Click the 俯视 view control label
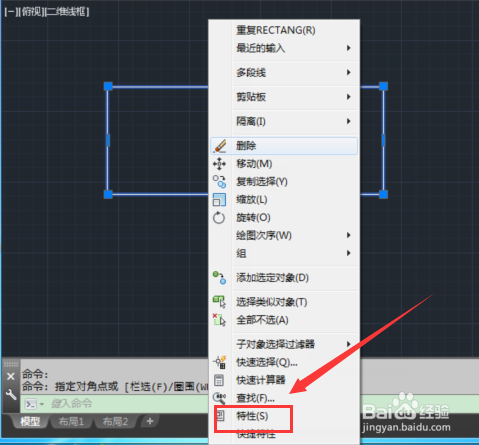The height and width of the screenshot is (445, 479). click(x=31, y=12)
